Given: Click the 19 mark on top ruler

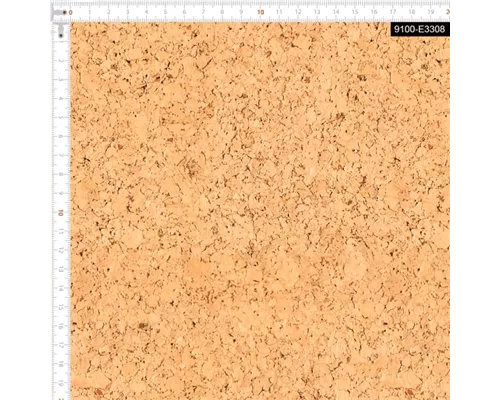Looking at the screenshot, I should 431,12.
